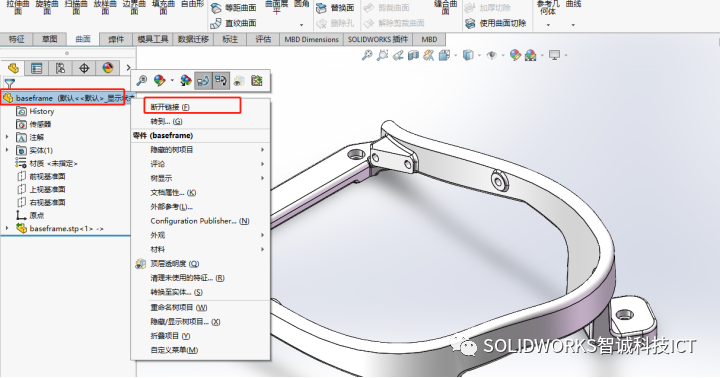Click the Zoom to Fit magnifier icon

(x=366, y=56)
